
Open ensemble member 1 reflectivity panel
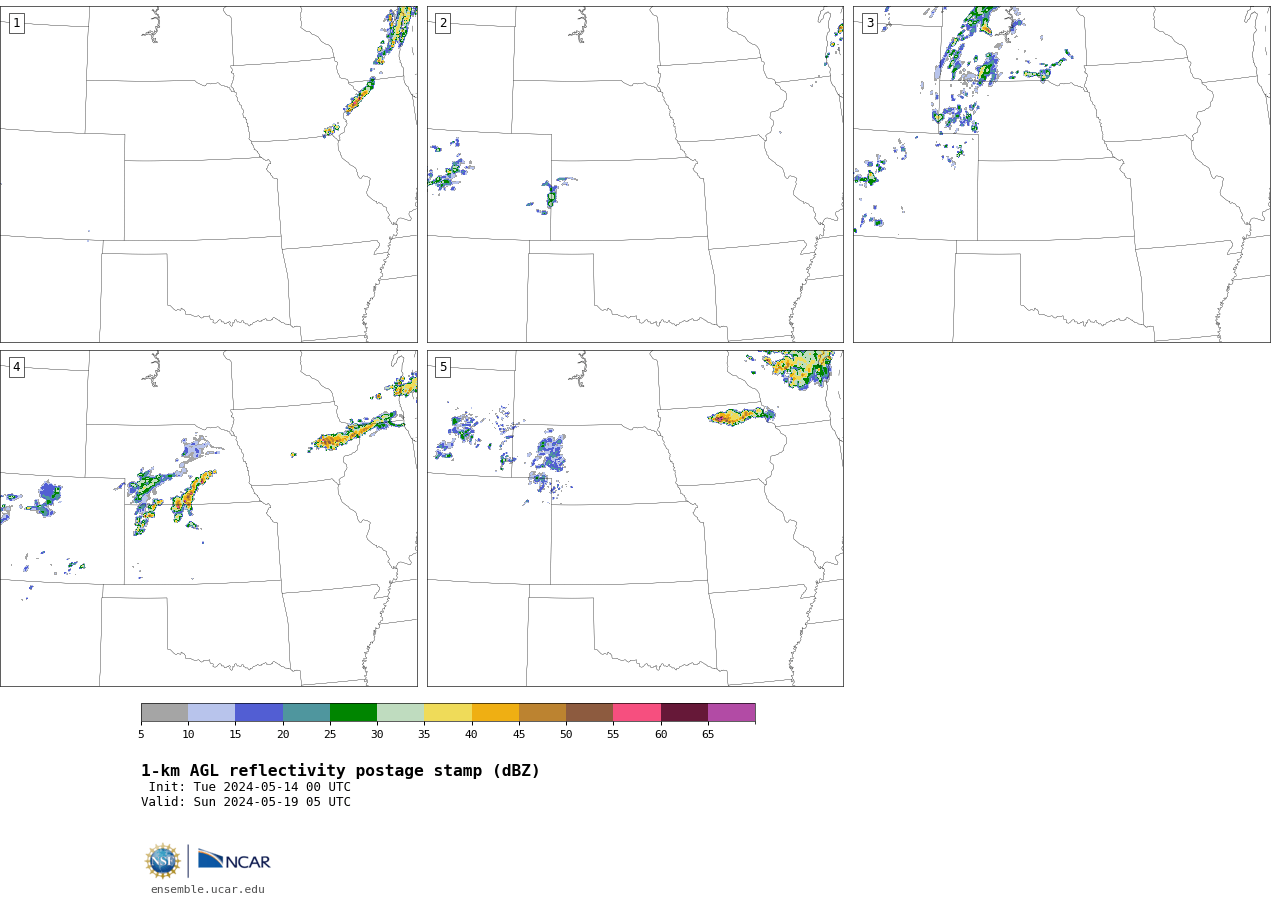coord(208,174)
